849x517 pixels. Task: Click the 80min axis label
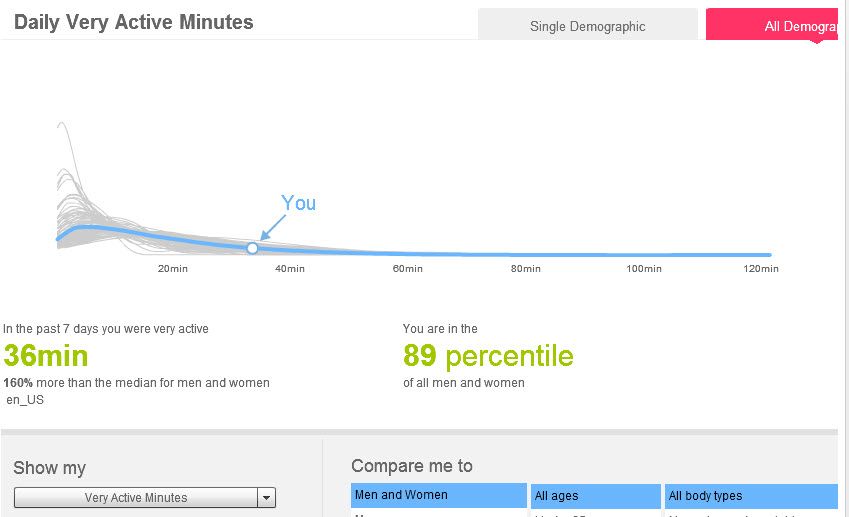(x=525, y=269)
